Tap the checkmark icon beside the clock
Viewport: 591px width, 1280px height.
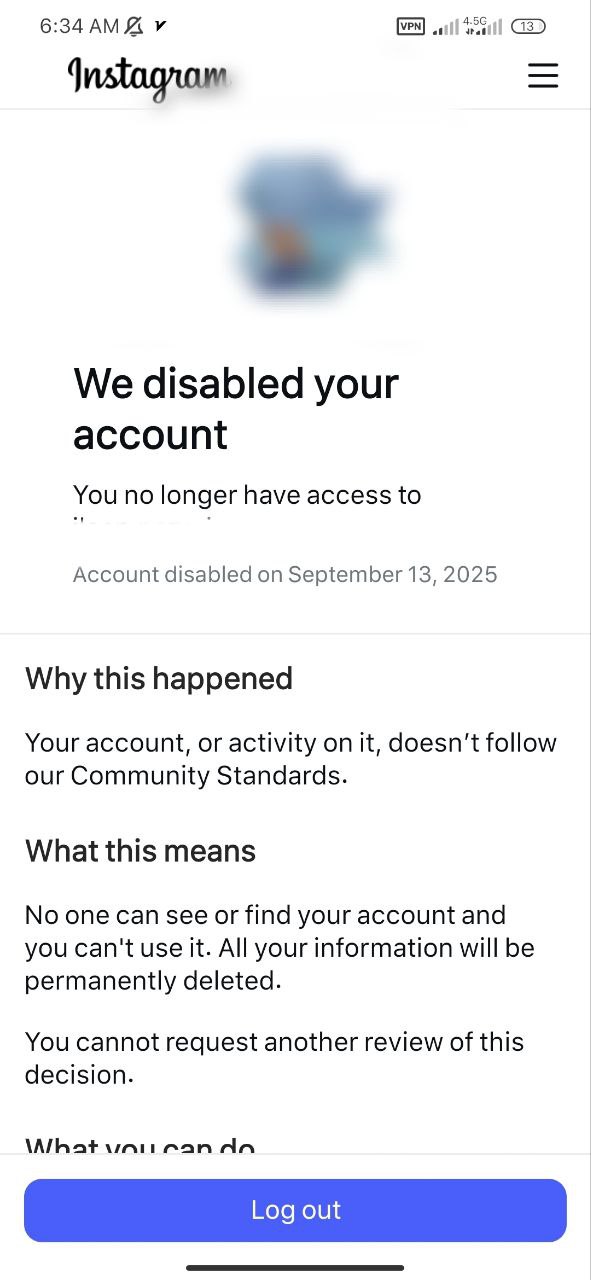(159, 27)
